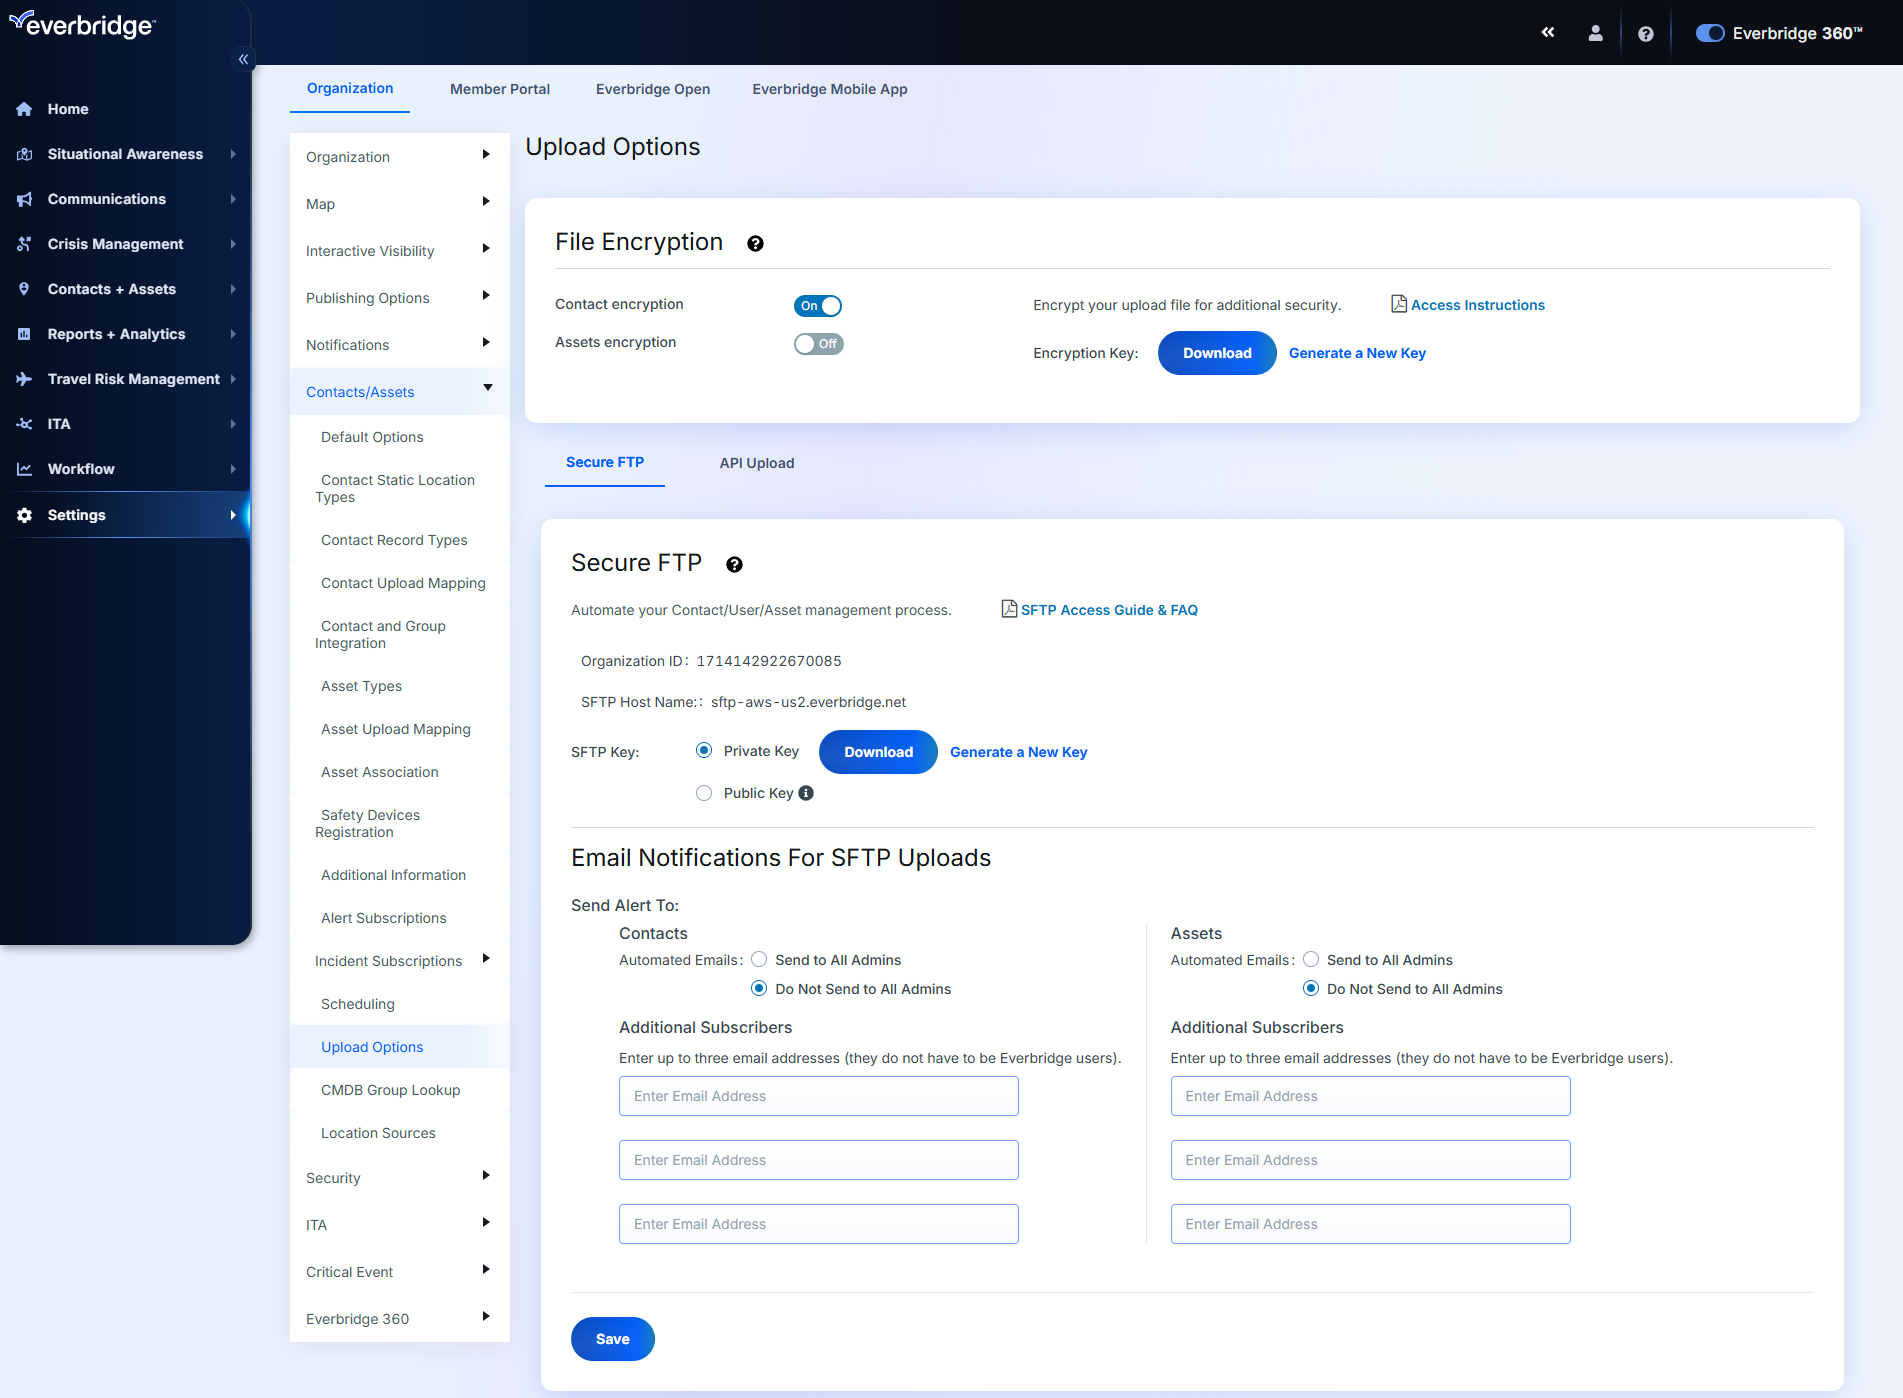Viewport: 1903px width, 1398px height.
Task: Open the SFTP Access Guide PDF icon
Action: pyautogui.click(x=1007, y=609)
